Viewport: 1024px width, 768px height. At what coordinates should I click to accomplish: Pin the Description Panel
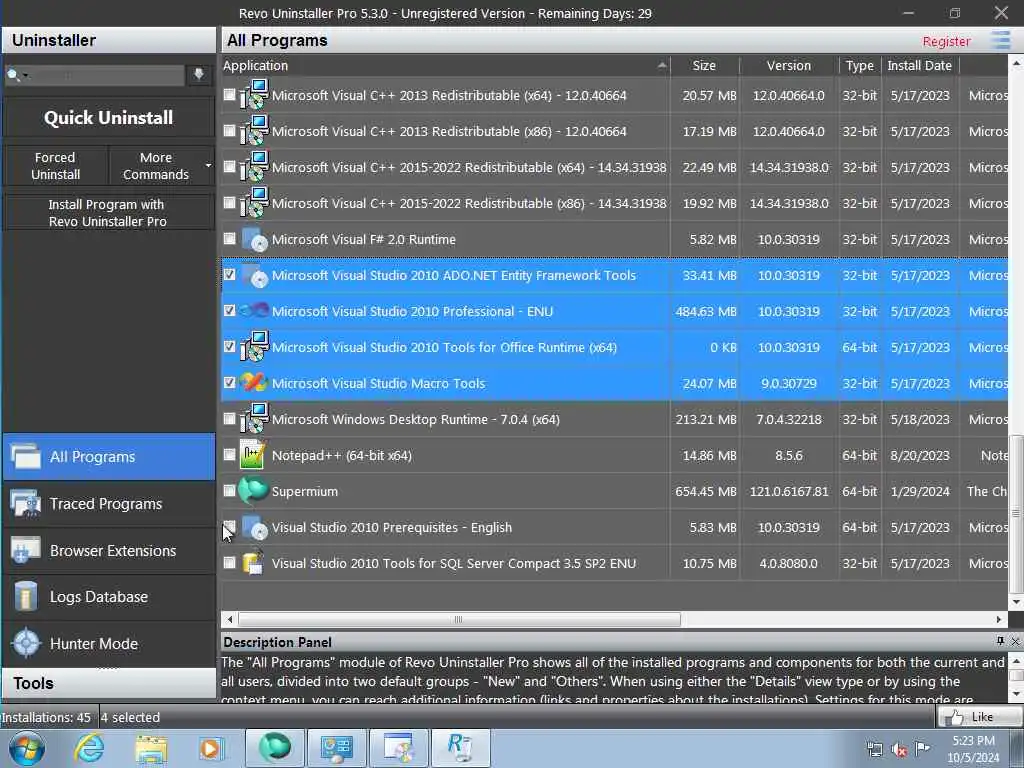pyautogui.click(x=1000, y=641)
